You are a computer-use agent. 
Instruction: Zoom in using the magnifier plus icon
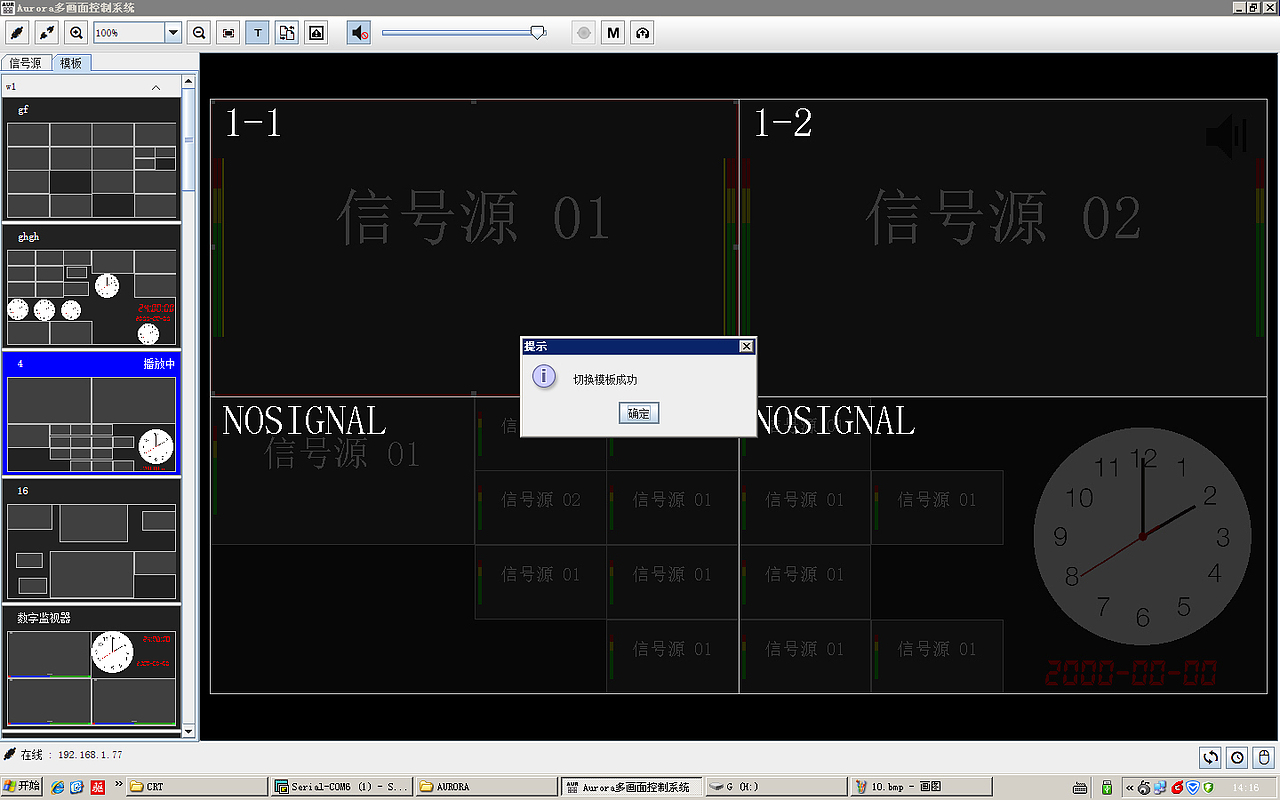point(76,33)
